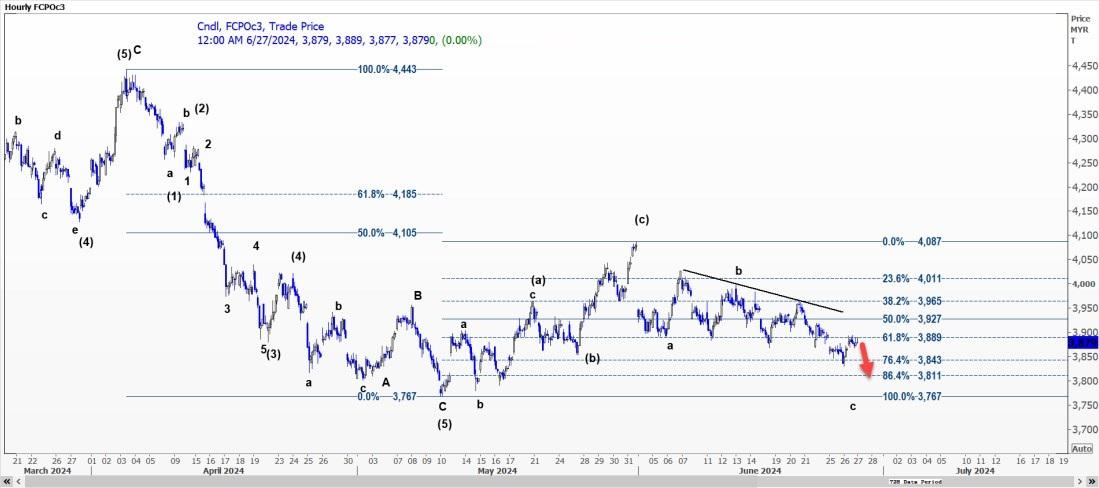The image size is (1099, 488).
Task: Click the 4,450 price axis label
Action: coord(1084,67)
